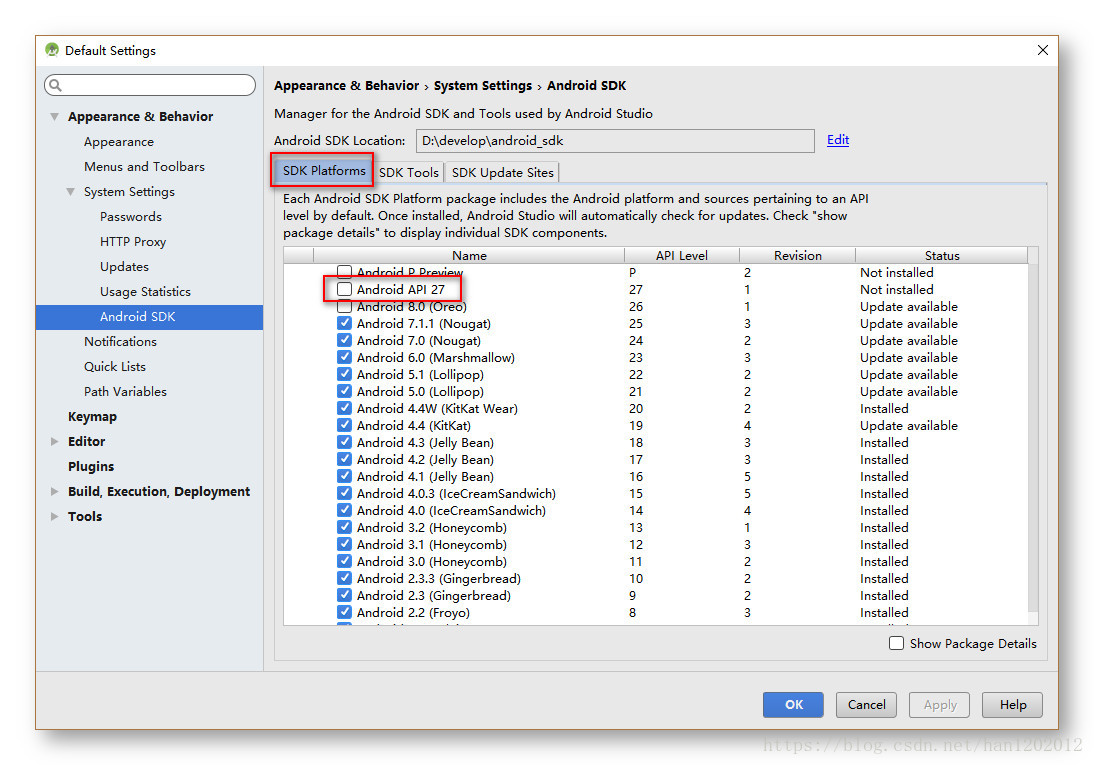Uncheck Android 7.1.1 (Nougat) checkbox
The width and height of the screenshot is (1094, 765).
pos(344,323)
